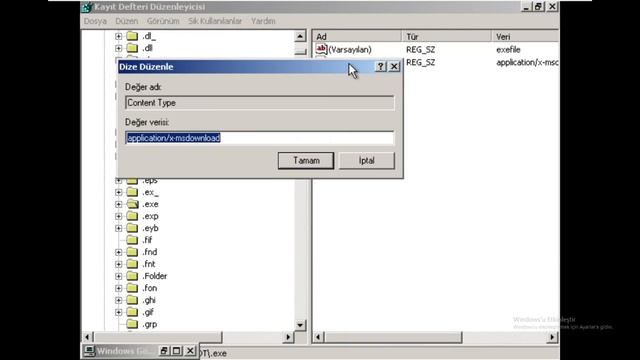Select the .eyb folder icon
Screen dimensions: 640x360
132,228
